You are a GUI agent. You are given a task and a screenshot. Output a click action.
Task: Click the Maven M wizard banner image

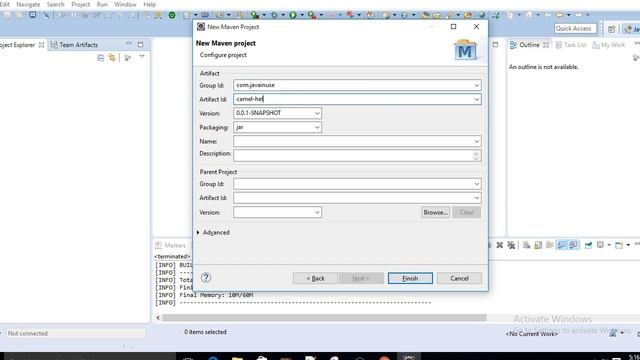click(x=465, y=50)
